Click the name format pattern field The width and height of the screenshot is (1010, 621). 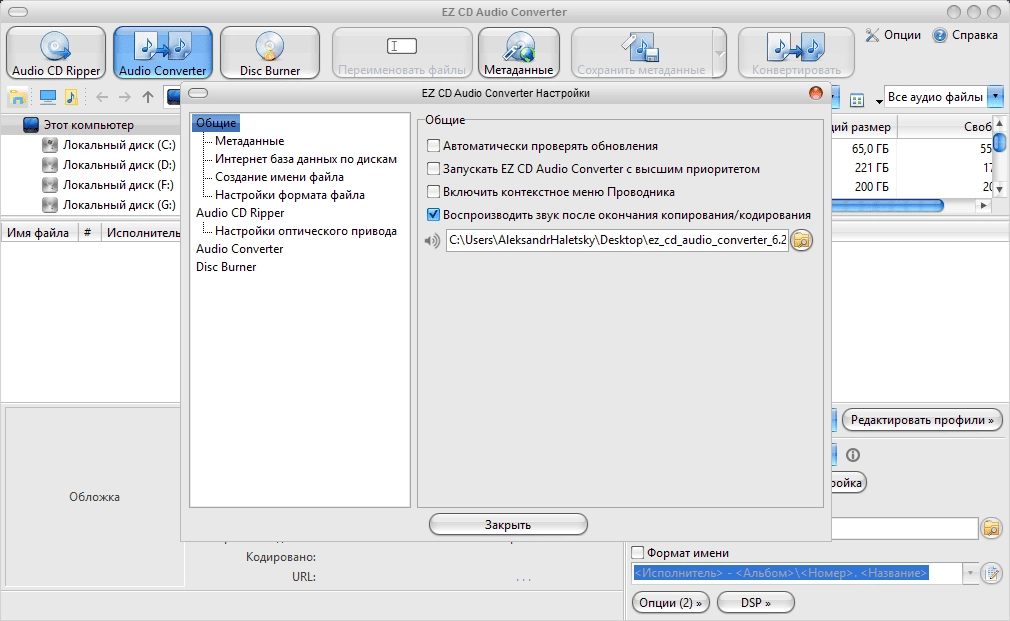(797, 573)
